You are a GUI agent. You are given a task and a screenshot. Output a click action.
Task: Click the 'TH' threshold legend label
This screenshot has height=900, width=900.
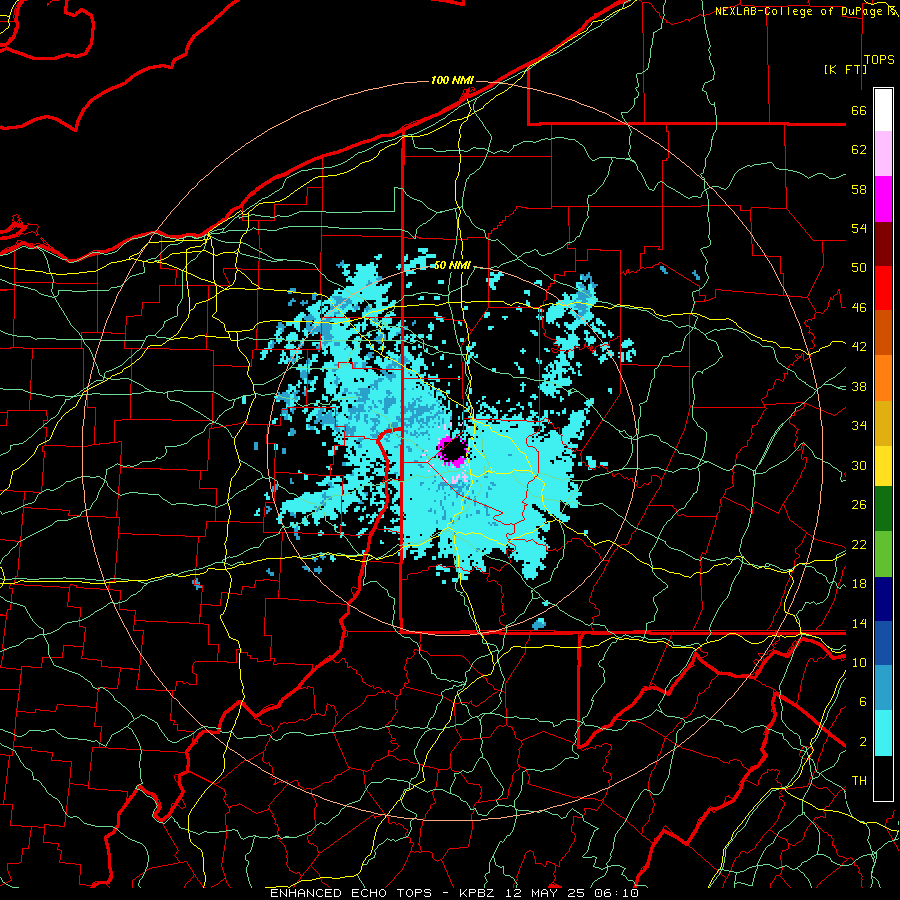[859, 781]
